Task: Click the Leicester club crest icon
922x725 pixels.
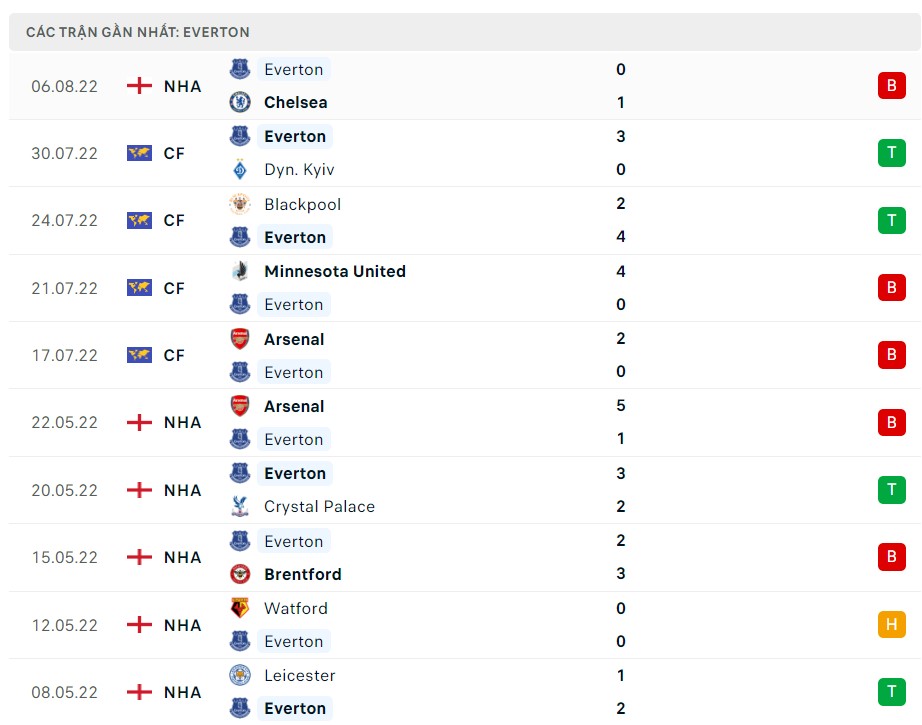Action: pos(240,675)
